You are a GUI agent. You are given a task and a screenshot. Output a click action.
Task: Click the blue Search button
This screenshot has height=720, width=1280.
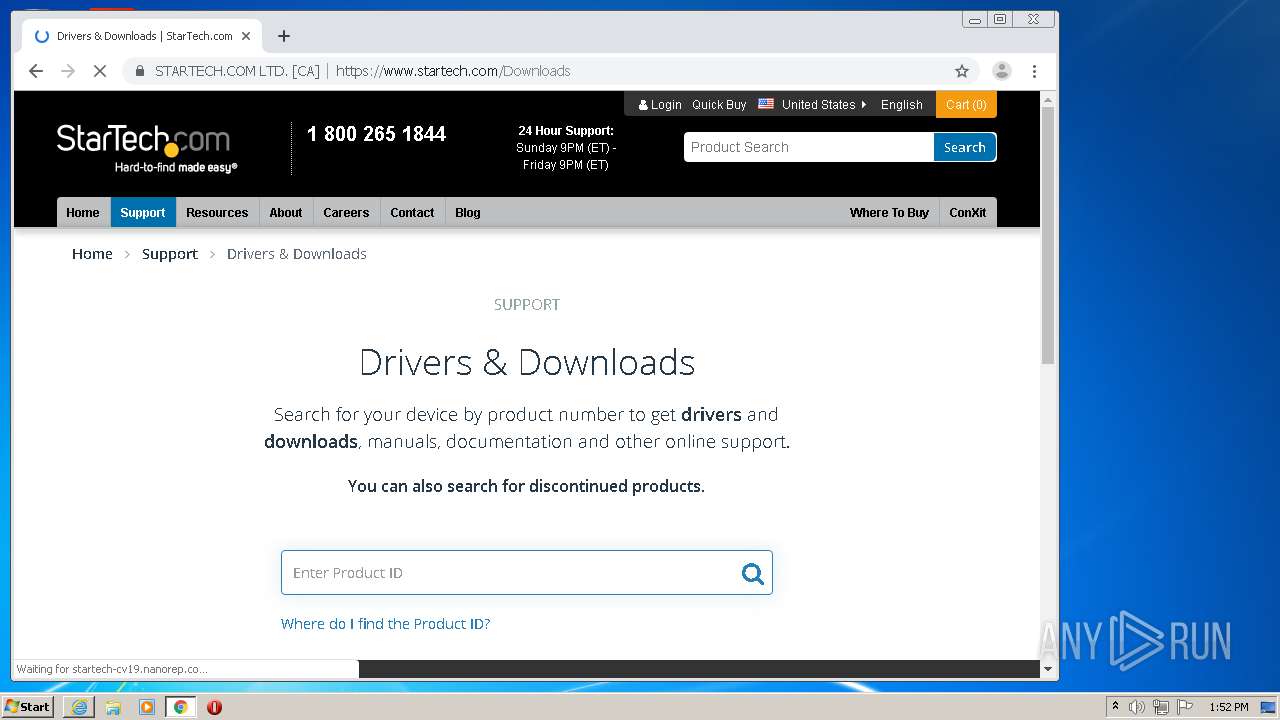(965, 147)
